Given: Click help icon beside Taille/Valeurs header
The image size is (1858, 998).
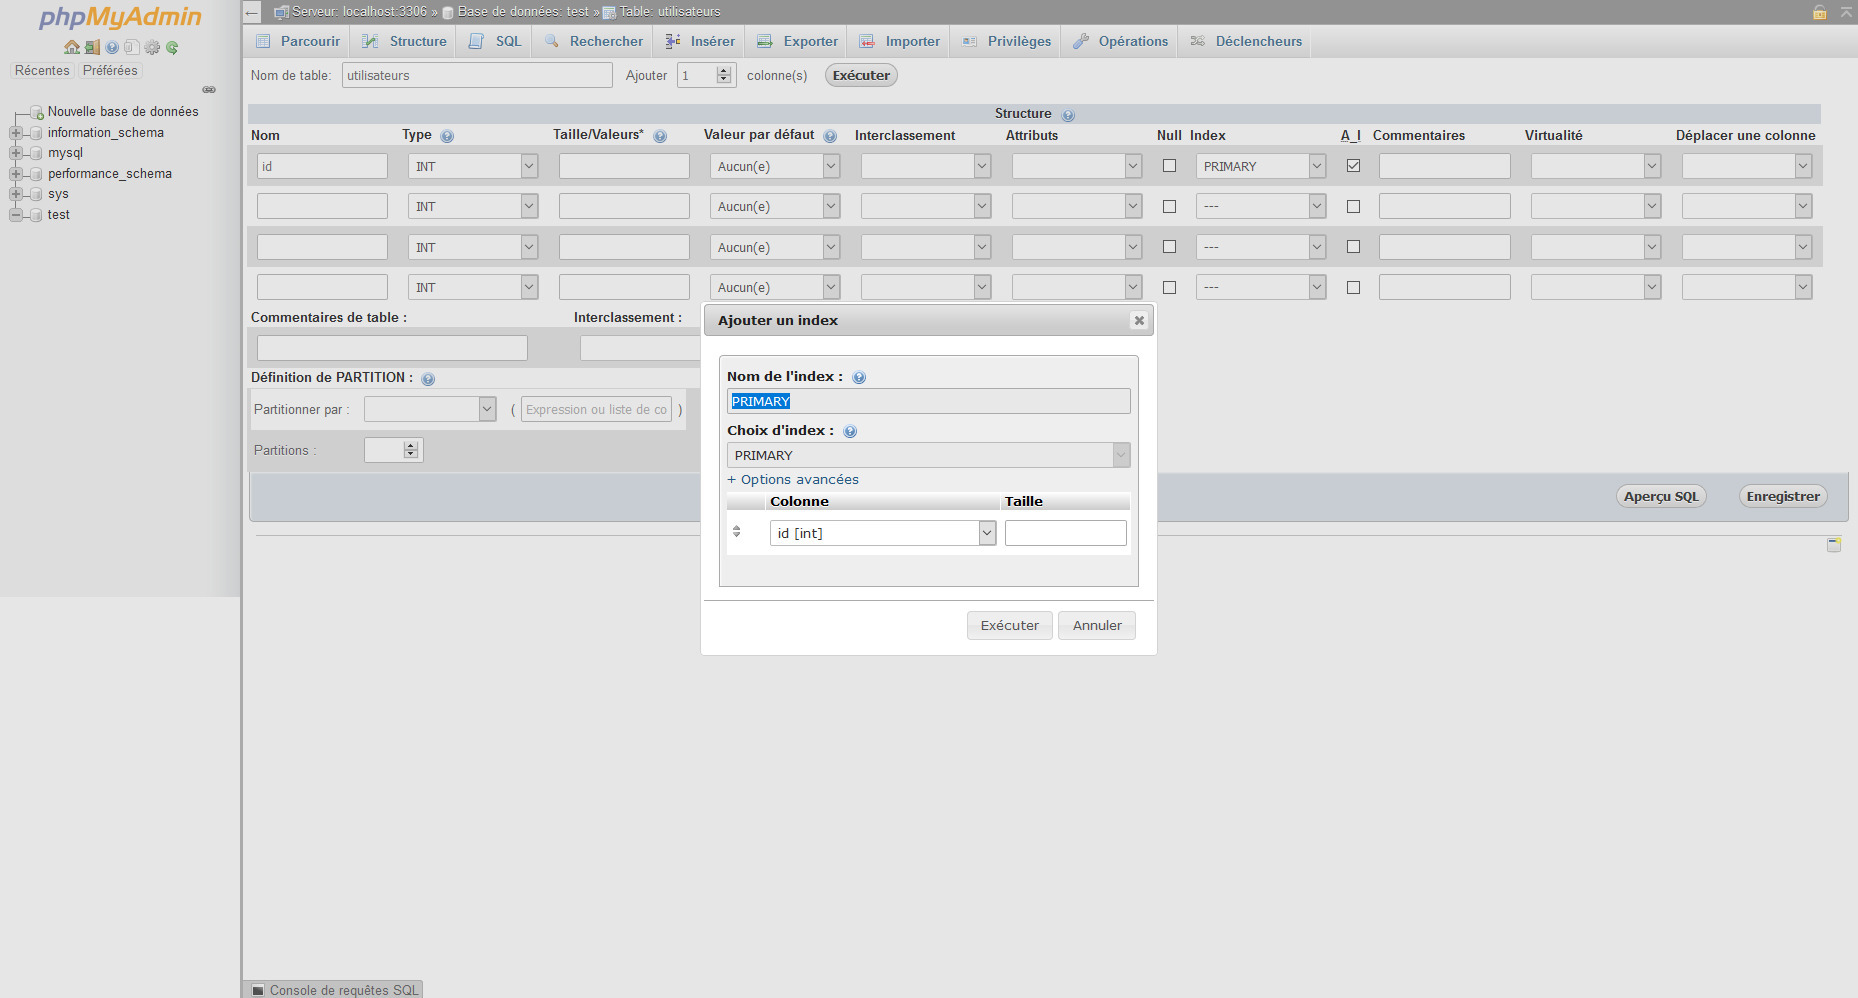Looking at the screenshot, I should pos(660,136).
